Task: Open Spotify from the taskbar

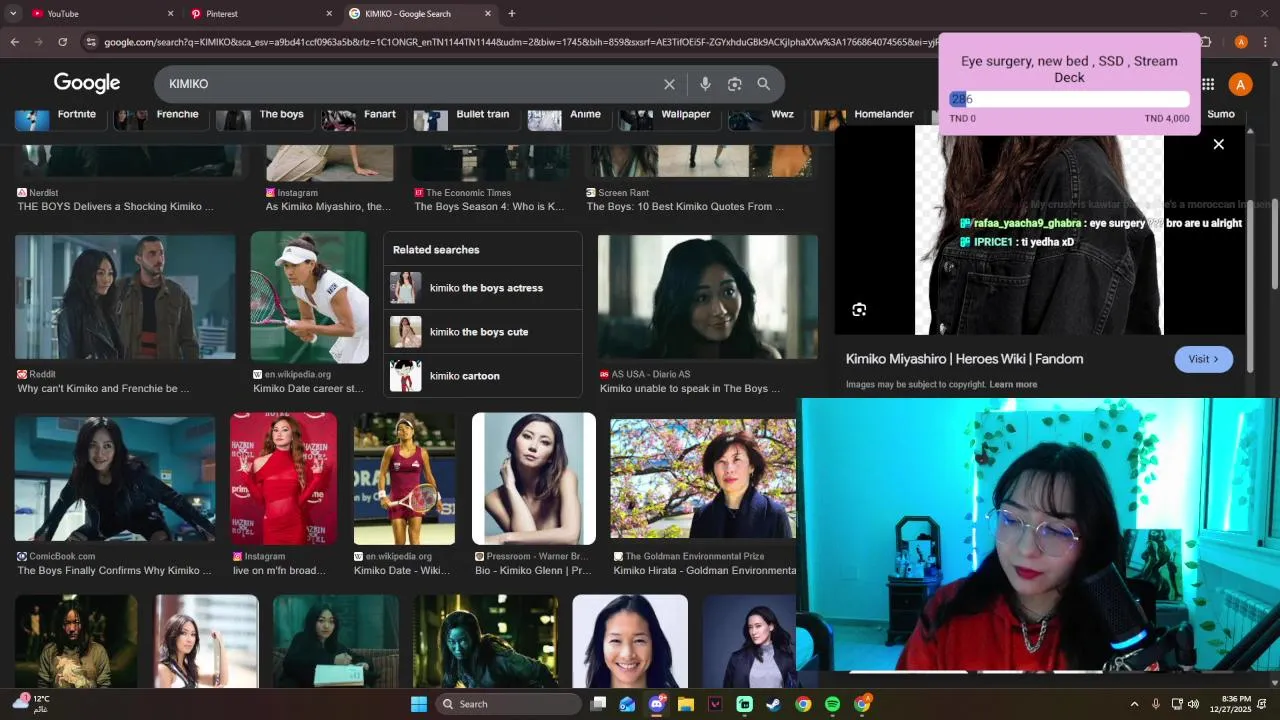Action: [833, 704]
